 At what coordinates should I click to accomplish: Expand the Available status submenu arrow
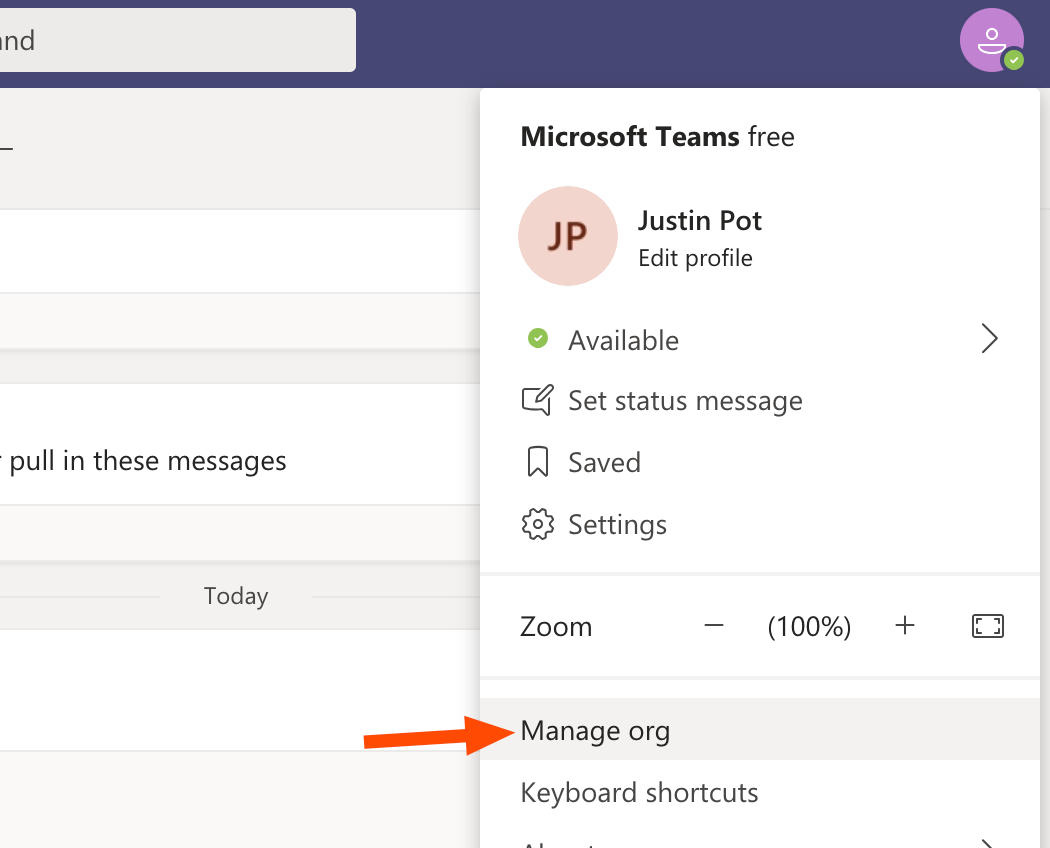point(989,338)
